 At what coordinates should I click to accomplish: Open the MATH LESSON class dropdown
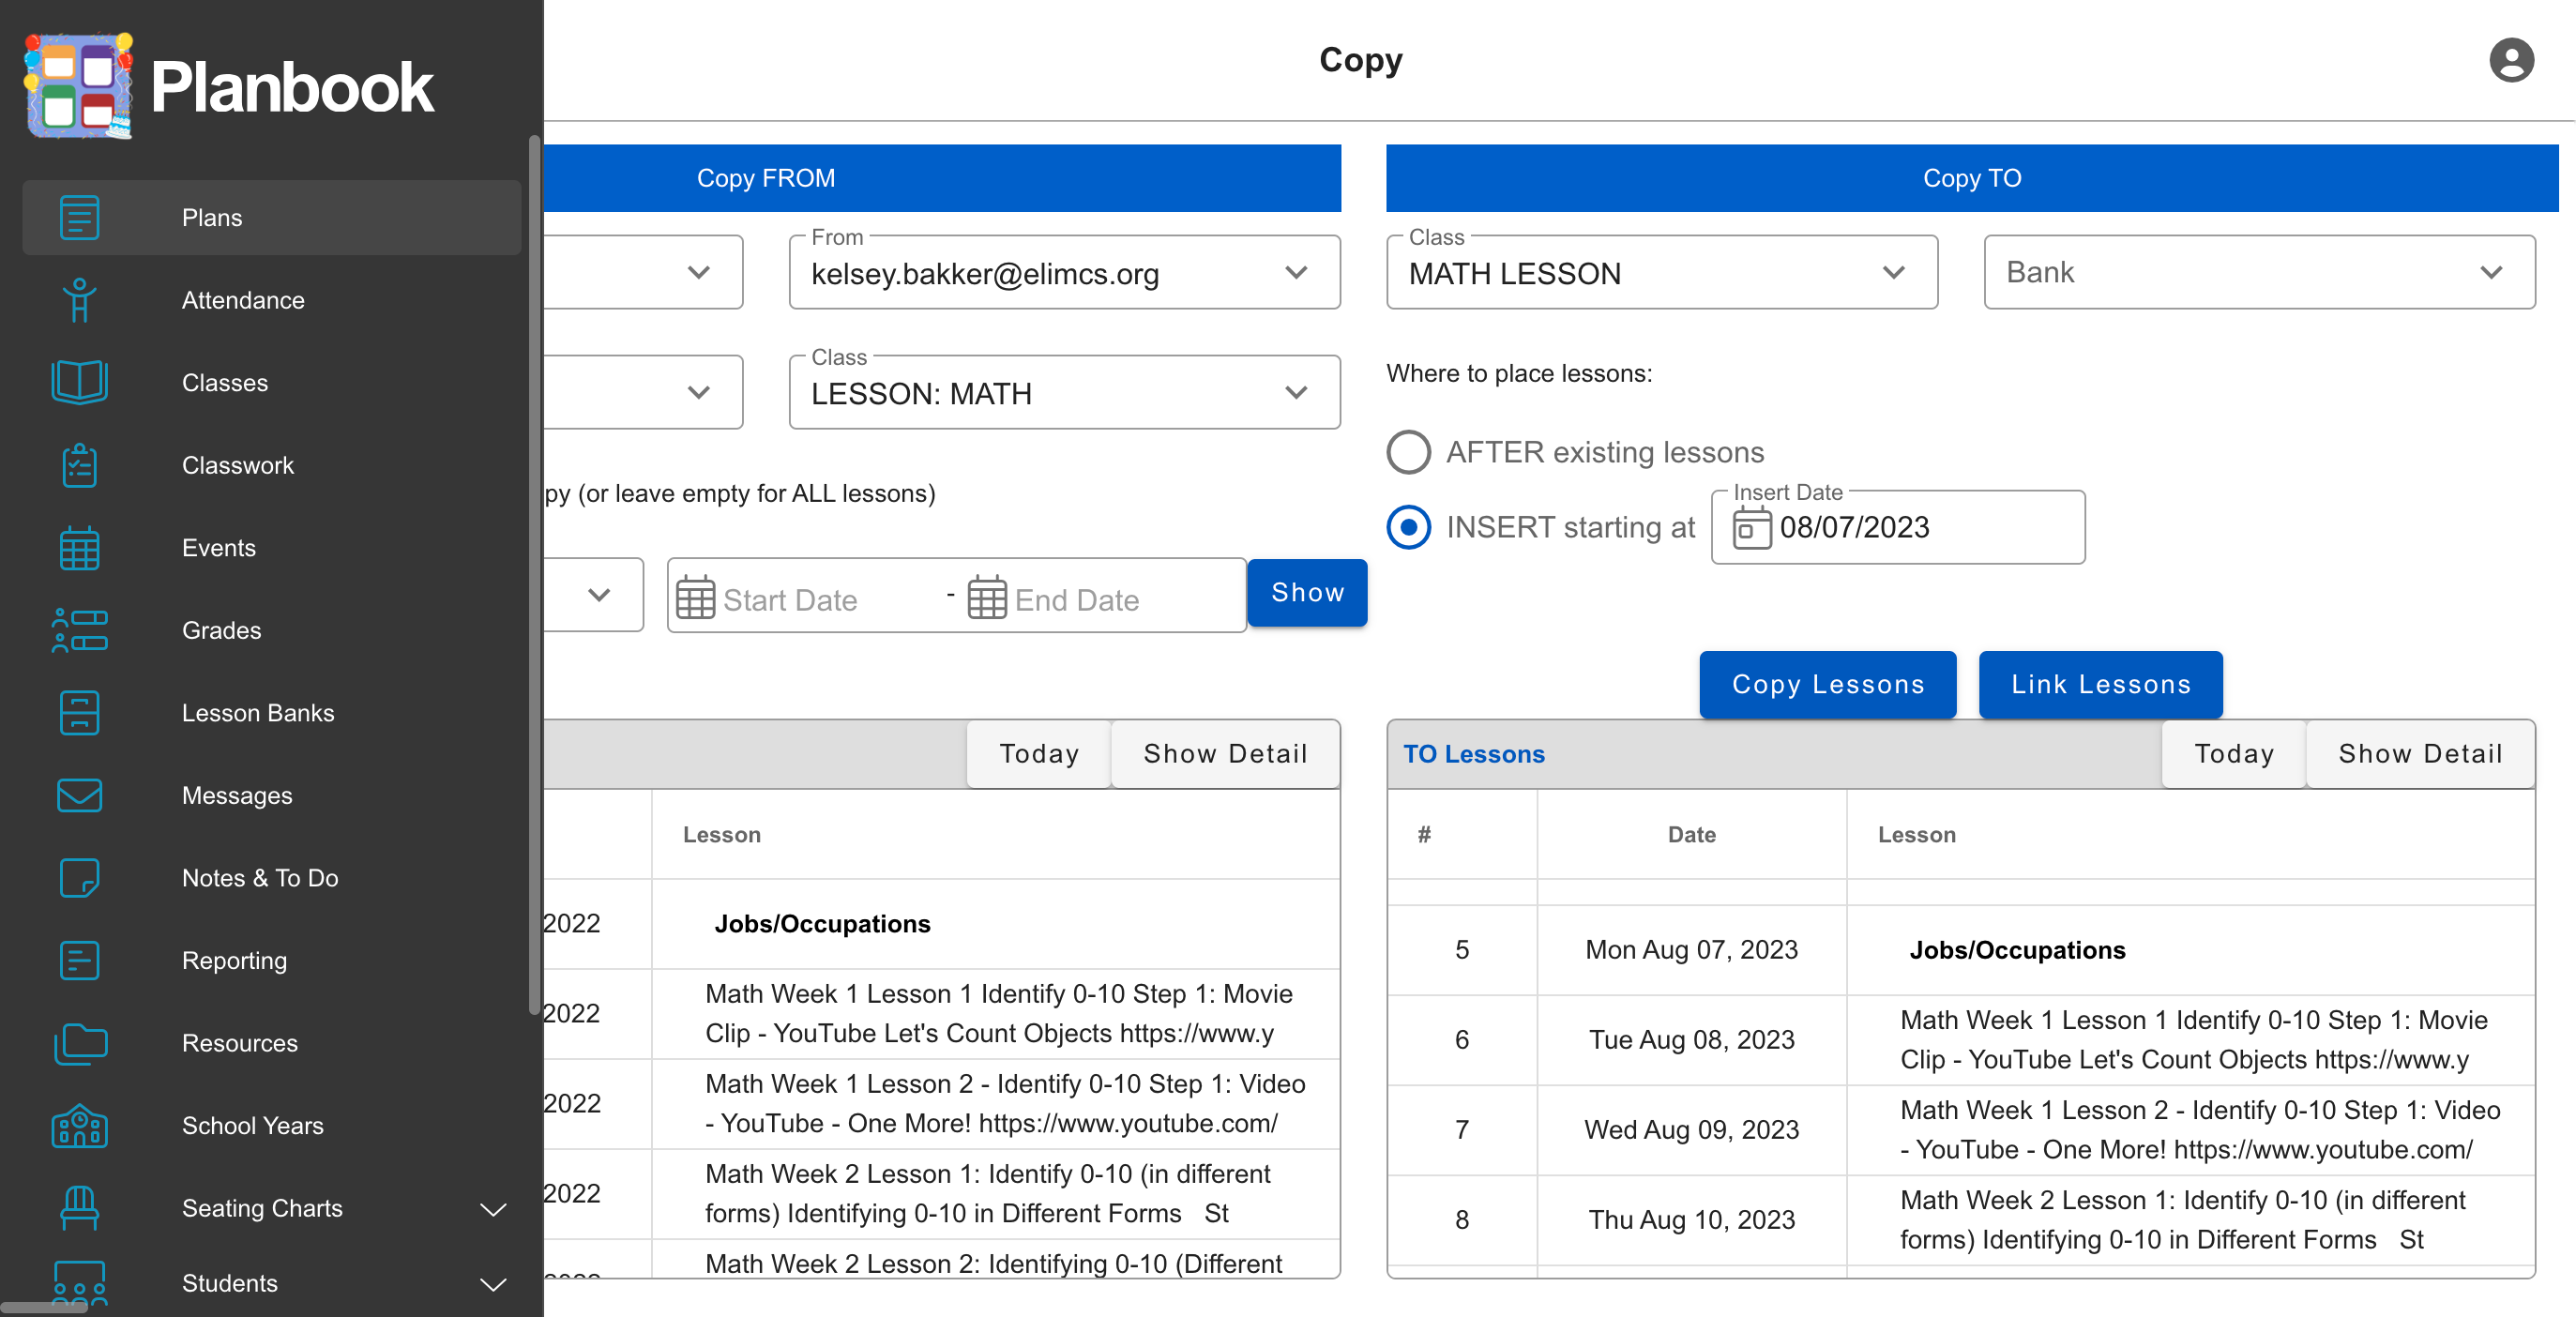(x=1662, y=272)
